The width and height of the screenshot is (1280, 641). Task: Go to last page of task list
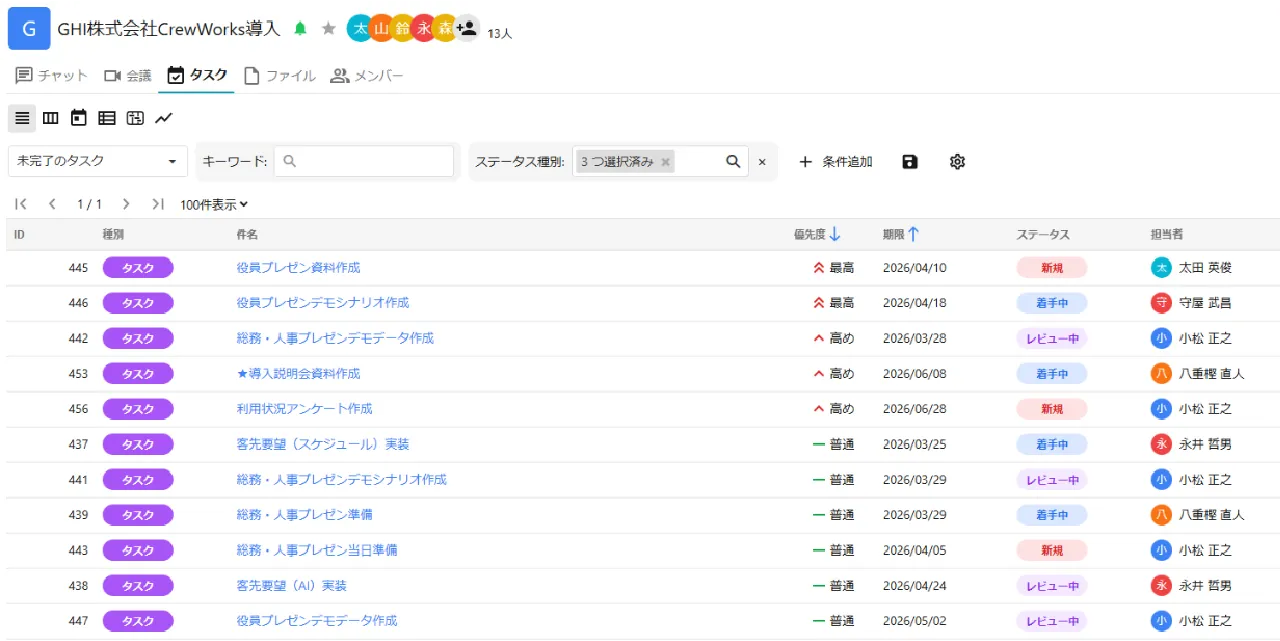[158, 204]
